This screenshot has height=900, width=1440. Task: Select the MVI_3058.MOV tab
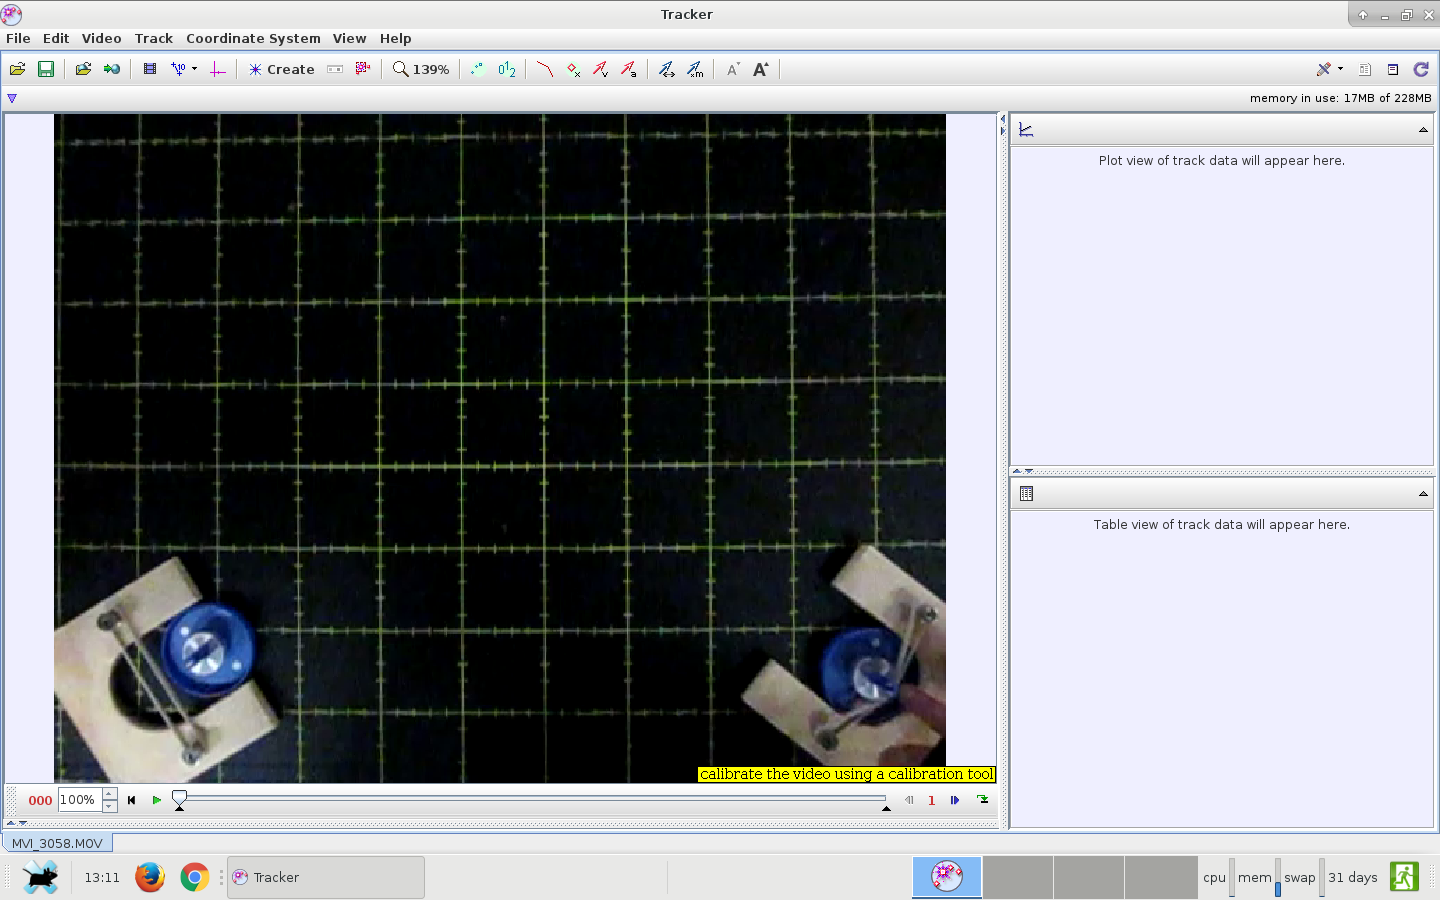coord(57,843)
